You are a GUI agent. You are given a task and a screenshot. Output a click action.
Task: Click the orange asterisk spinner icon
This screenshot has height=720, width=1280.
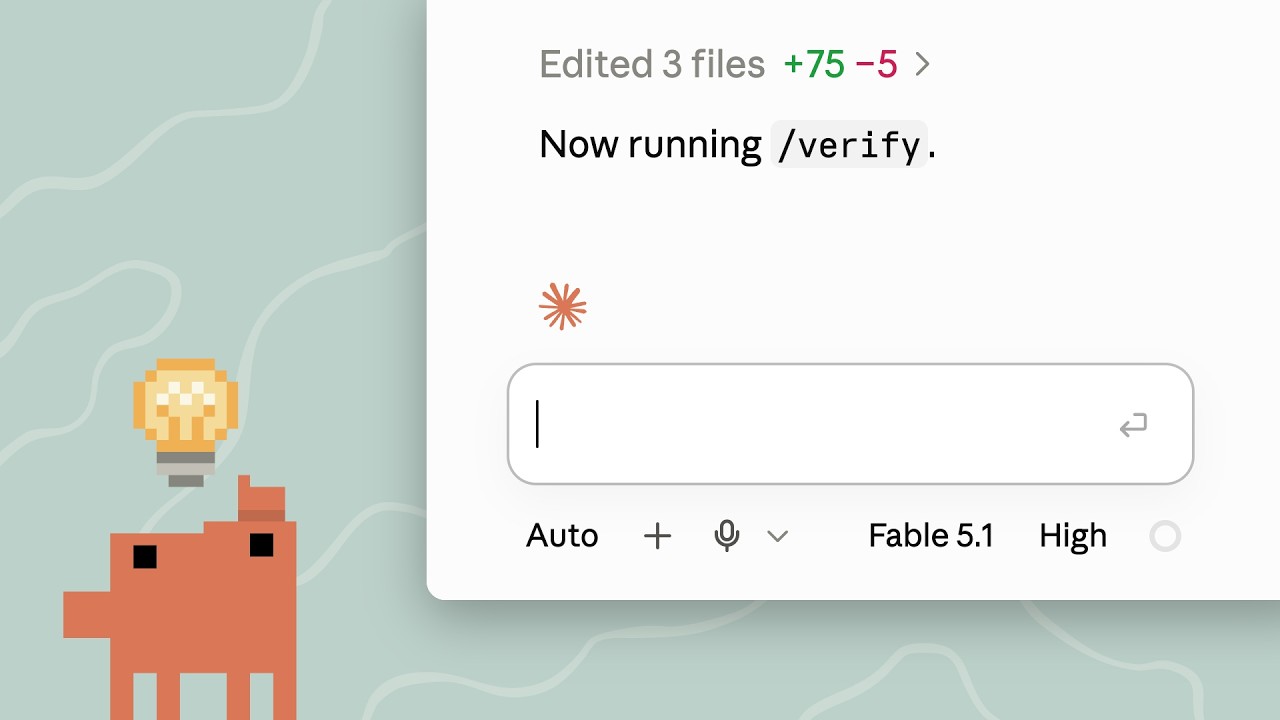click(563, 307)
